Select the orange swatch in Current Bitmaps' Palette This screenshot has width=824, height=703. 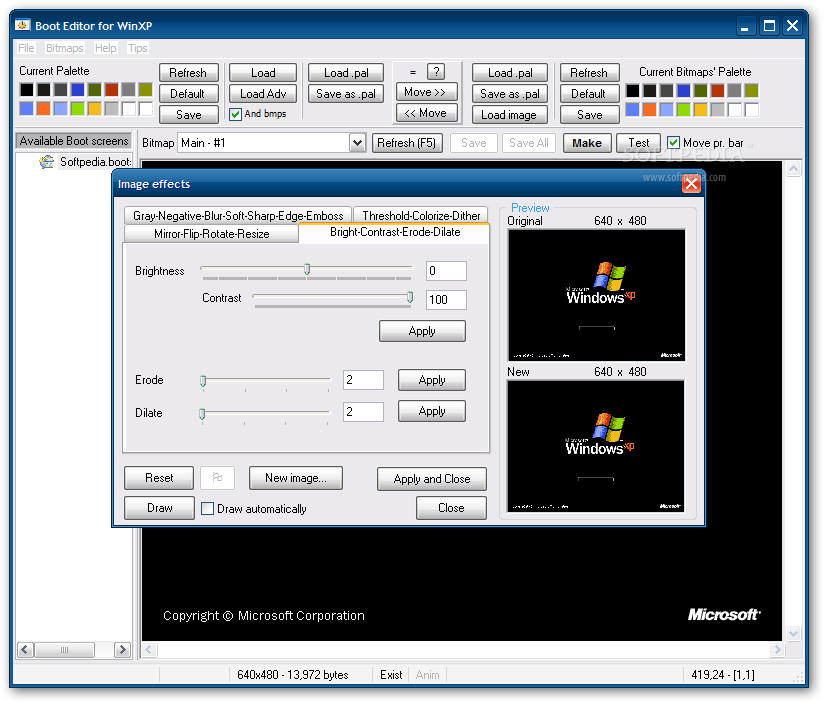point(650,109)
